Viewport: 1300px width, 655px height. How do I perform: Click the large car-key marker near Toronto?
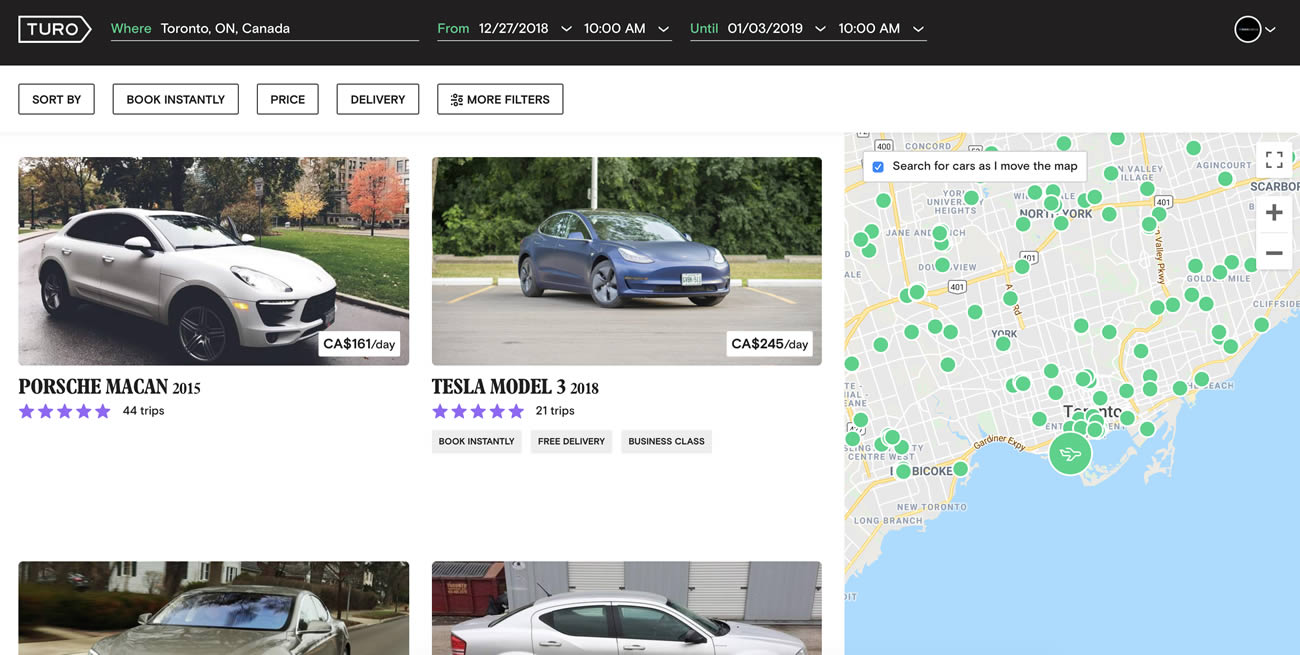tap(1070, 454)
